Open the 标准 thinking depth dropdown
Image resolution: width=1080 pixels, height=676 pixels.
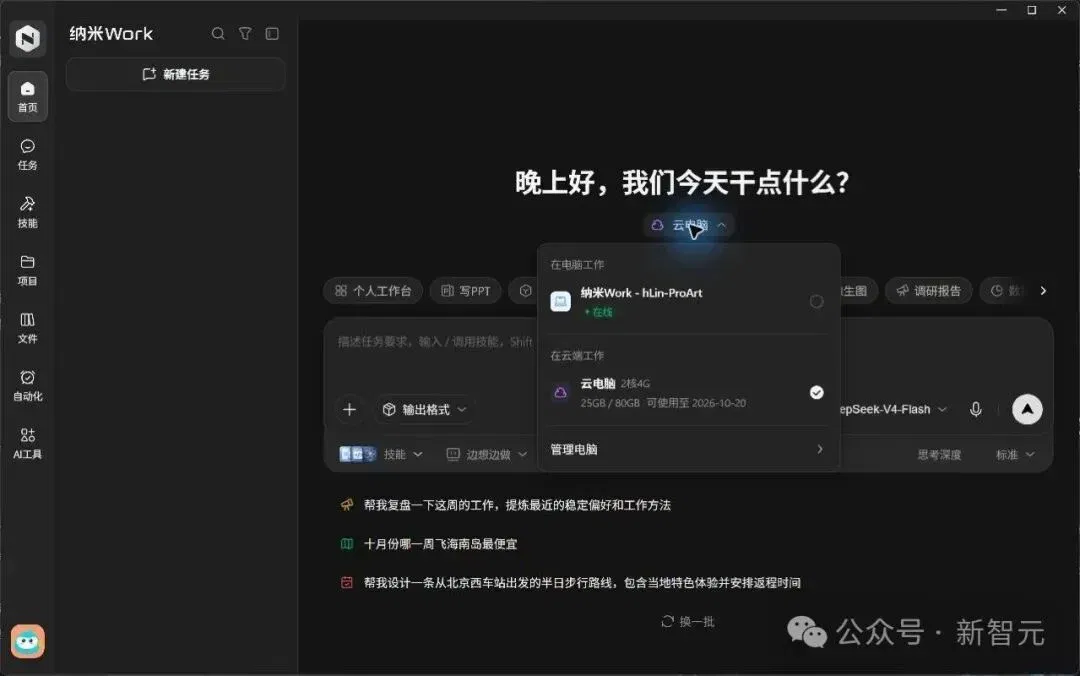1015,454
